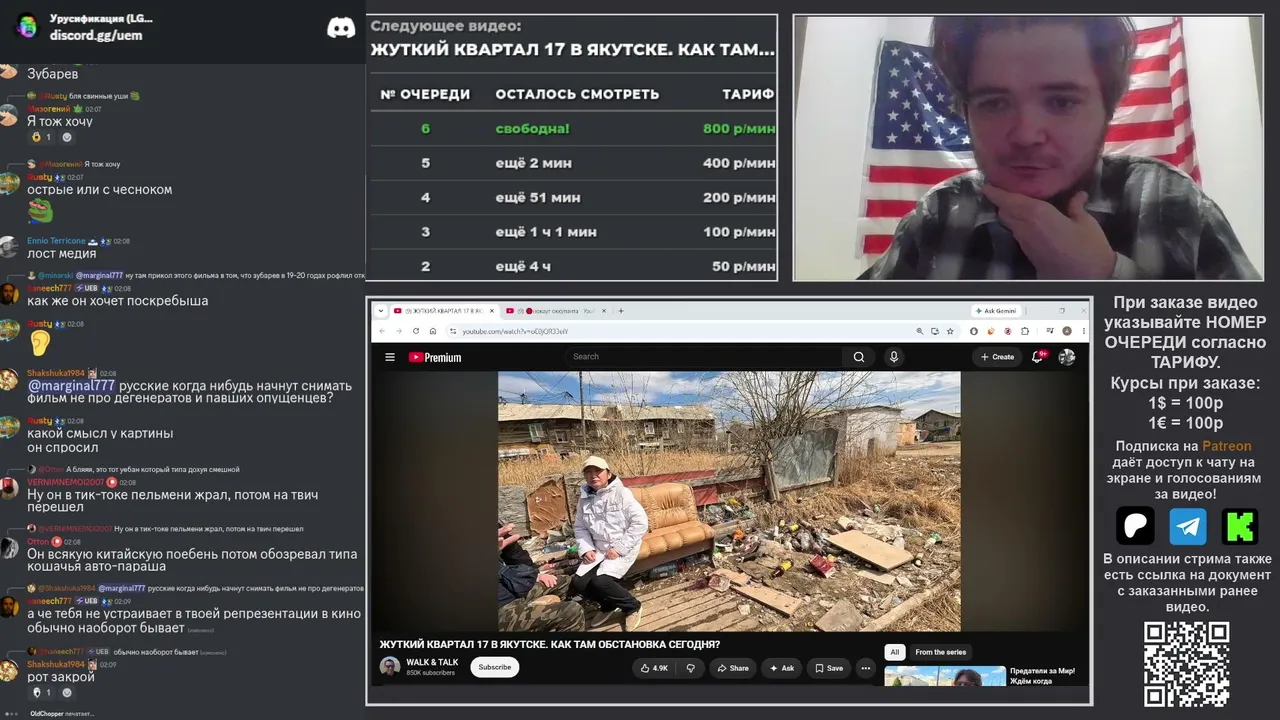Click the WALK & TALK channel avatar
Screen dimensions: 1280x720
coord(390,666)
